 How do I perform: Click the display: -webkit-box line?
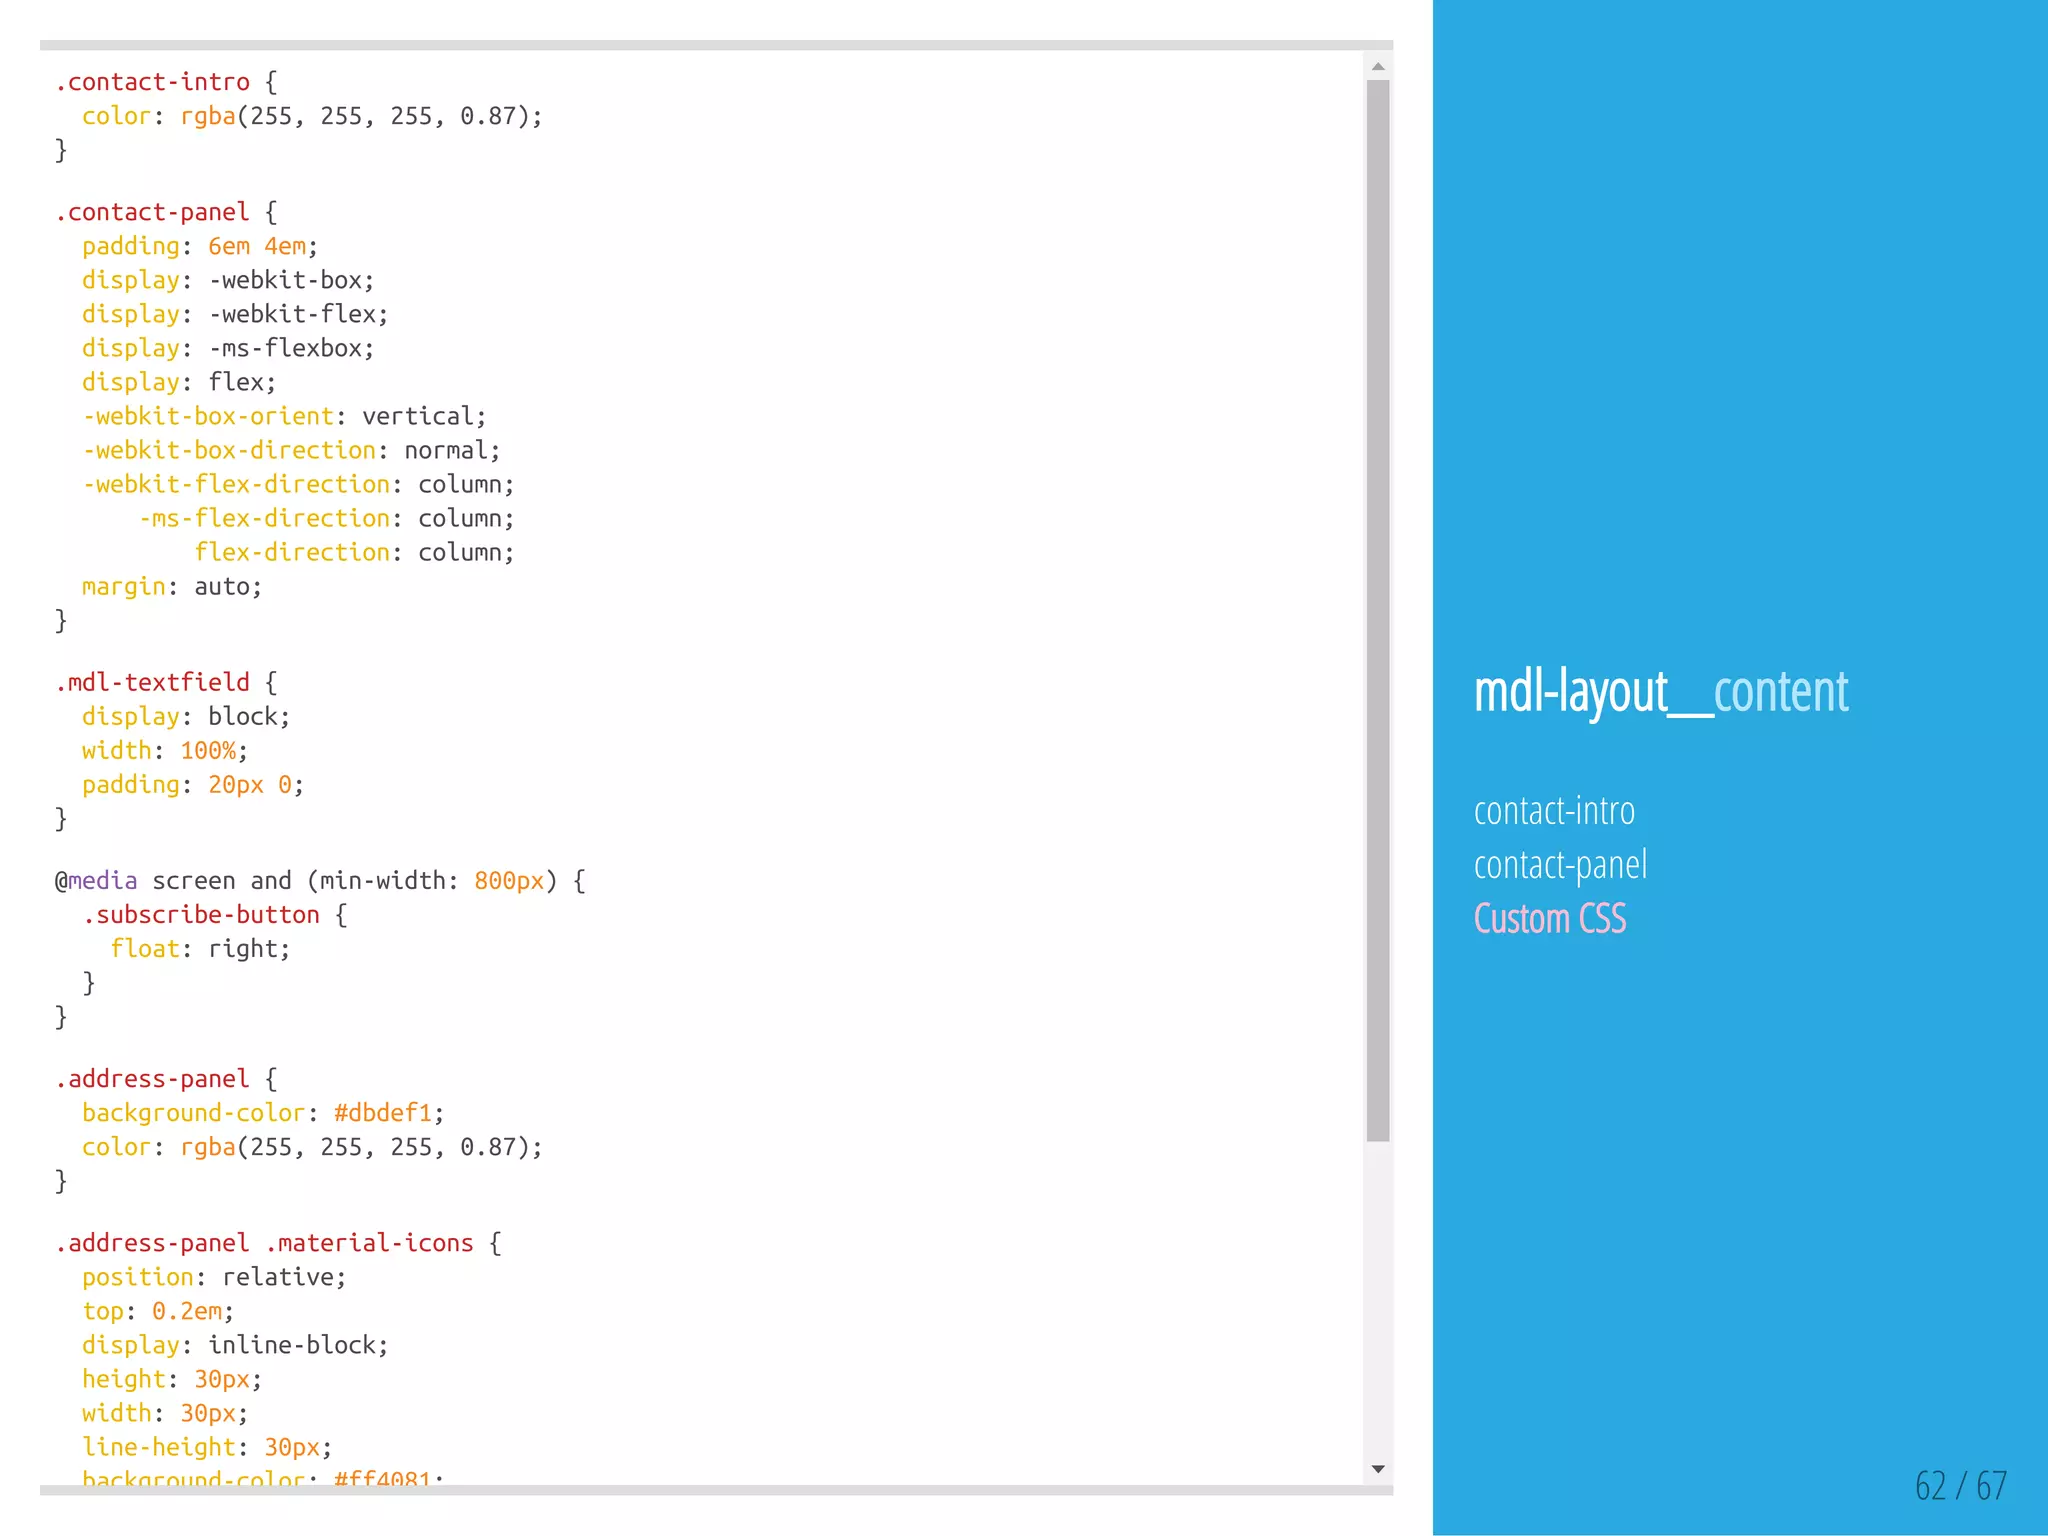click(228, 280)
